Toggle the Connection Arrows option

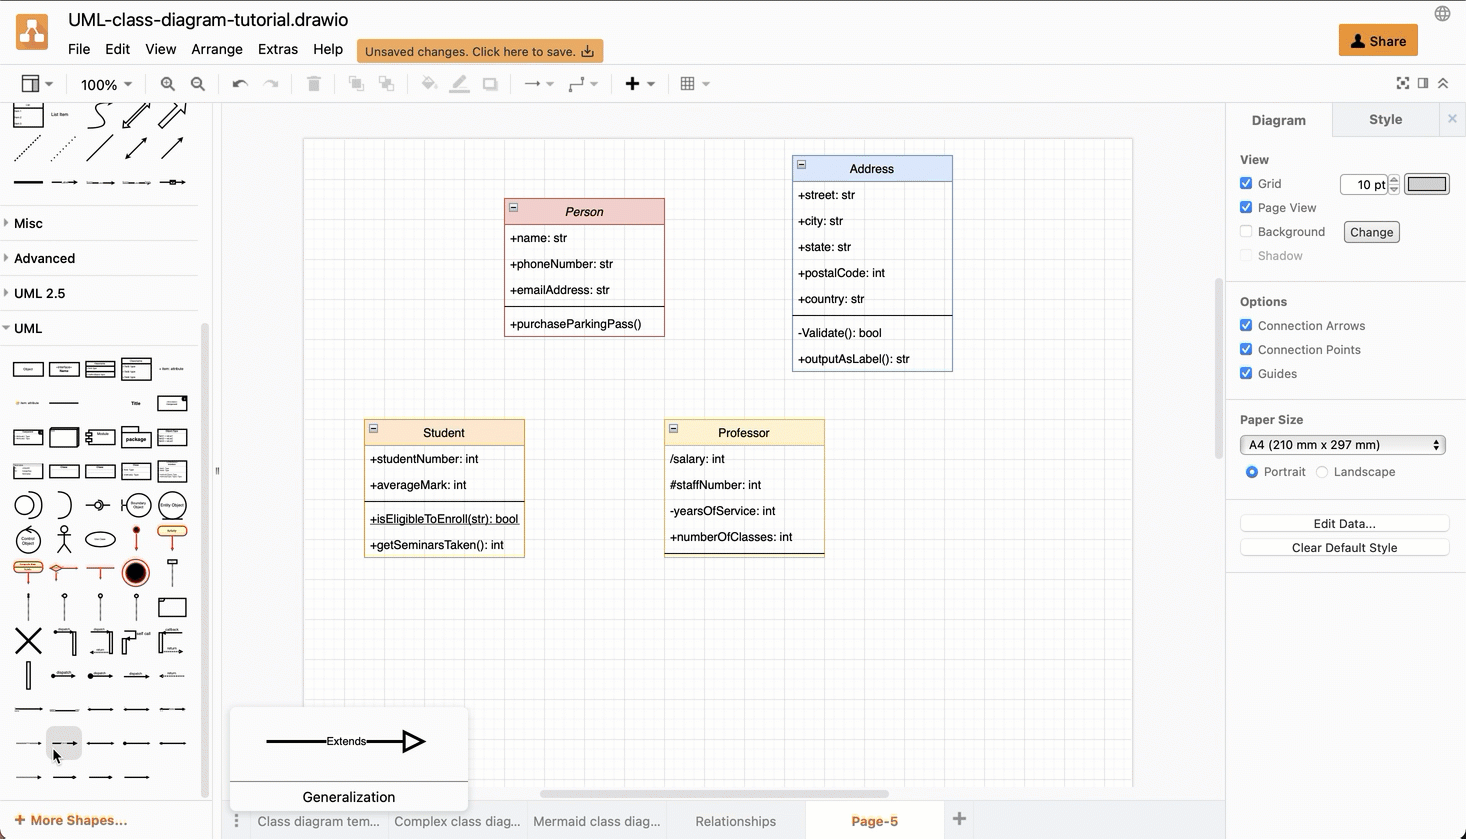(x=1246, y=325)
